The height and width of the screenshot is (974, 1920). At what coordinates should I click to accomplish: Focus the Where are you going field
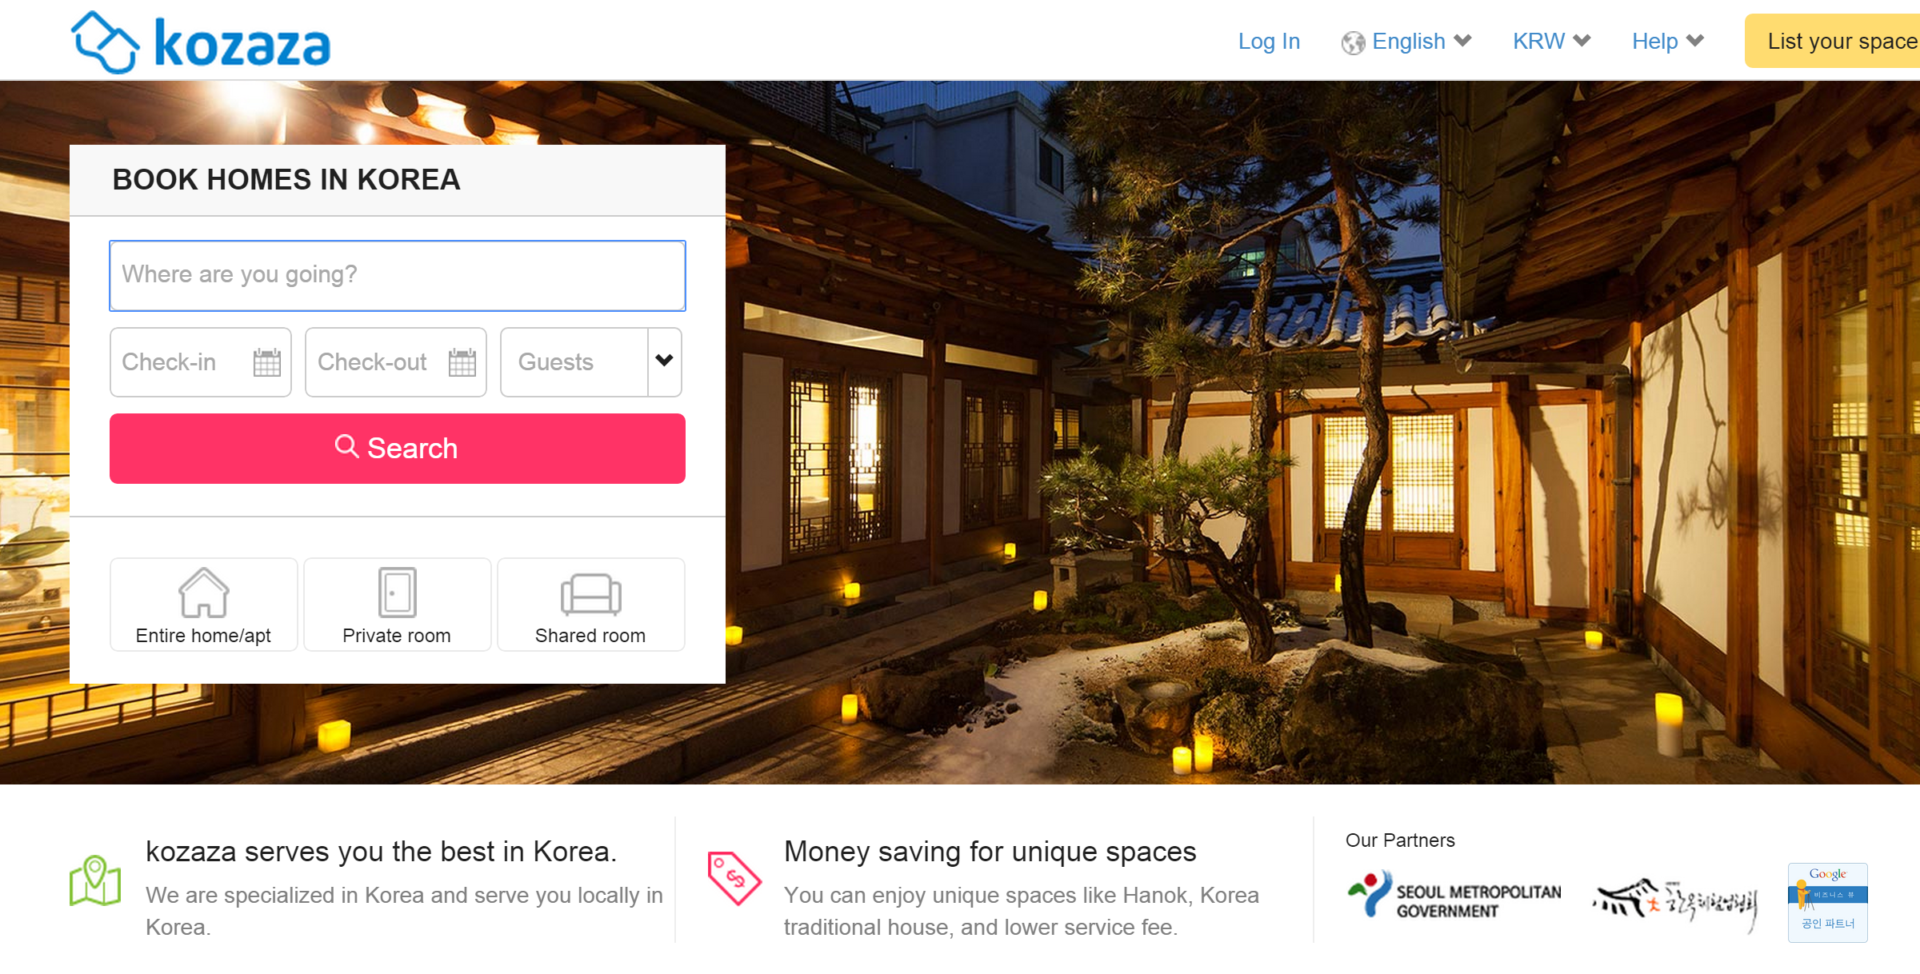[397, 276]
